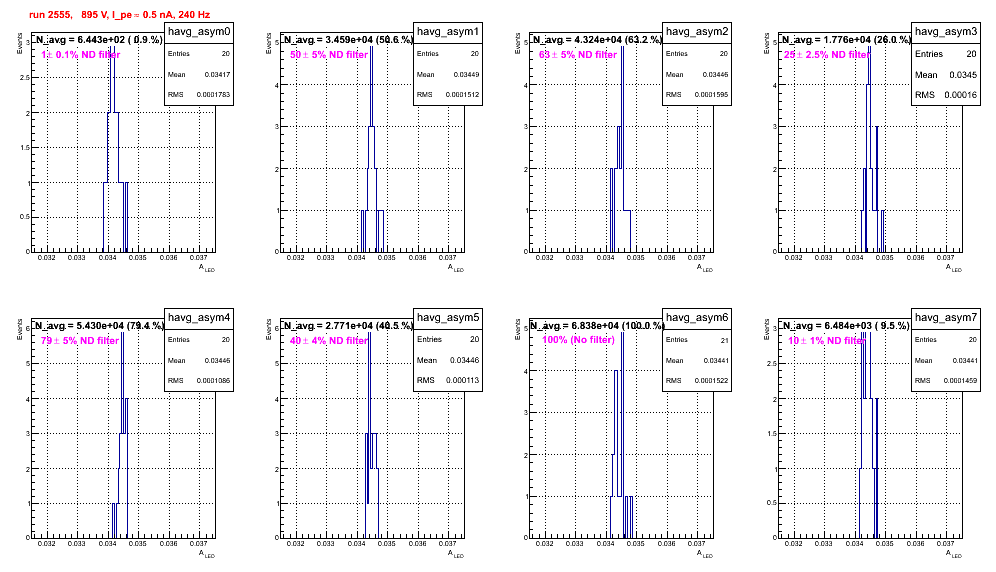Image resolution: width=996 pixels, height=572 pixels.
Task: Click the N_avg = 4.324e+04 label
Action: (x=597, y=39)
